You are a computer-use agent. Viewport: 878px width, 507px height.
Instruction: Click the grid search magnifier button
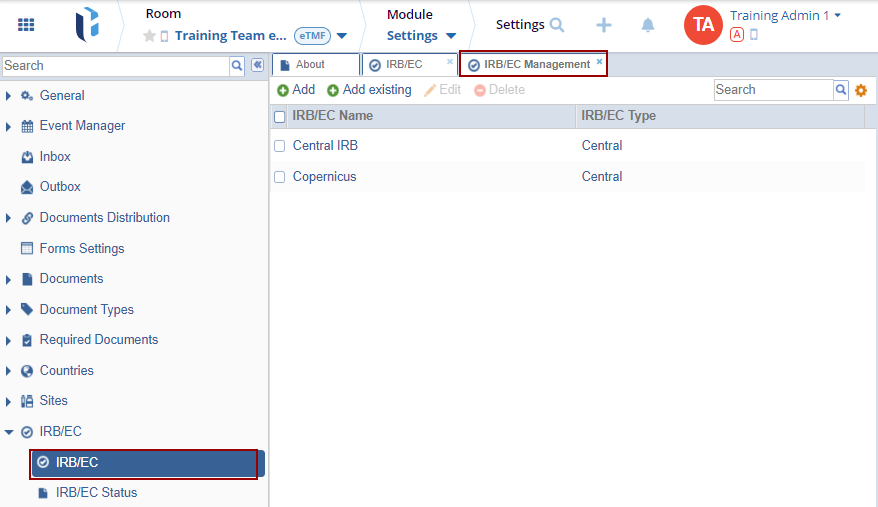[x=841, y=90]
